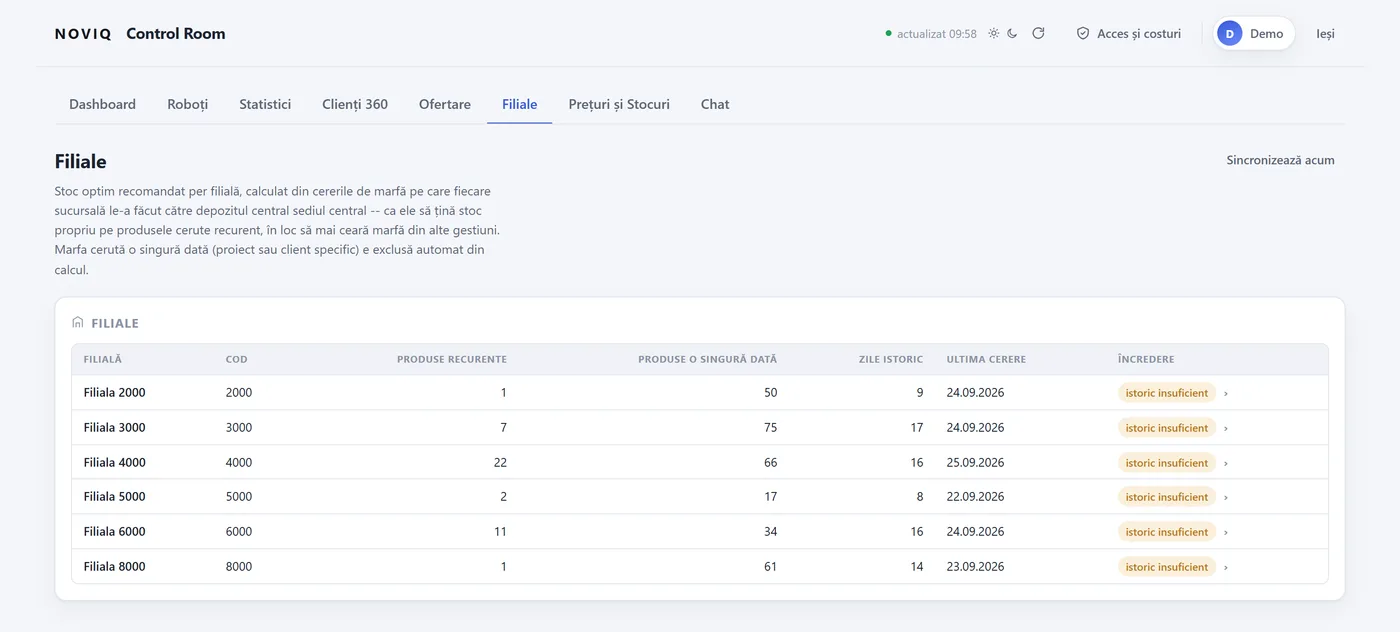Viewport: 1400px width, 632px height.
Task: Switch to dark theme moon icon
Action: pos(1012,33)
